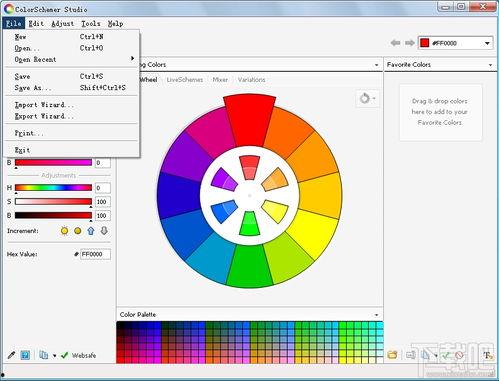This screenshot has width=499, height=381.
Task: Click the gray down arrow increment icon
Action: (104, 231)
